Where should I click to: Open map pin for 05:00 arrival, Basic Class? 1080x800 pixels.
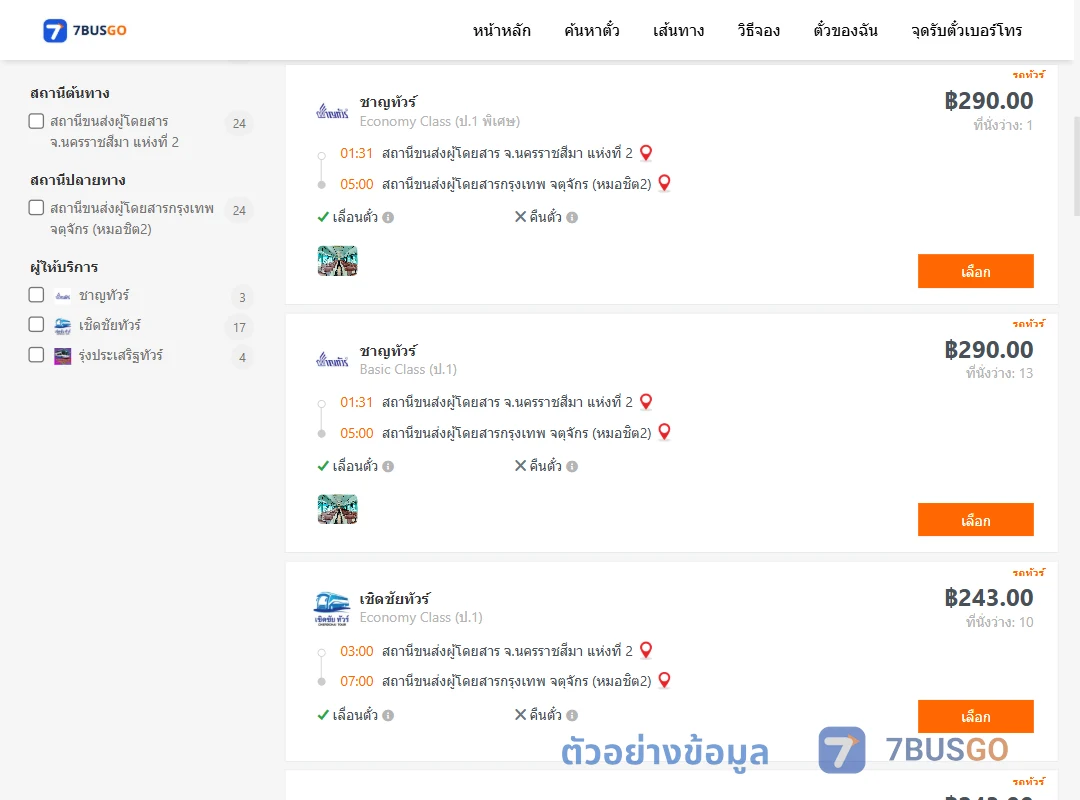tap(665, 432)
